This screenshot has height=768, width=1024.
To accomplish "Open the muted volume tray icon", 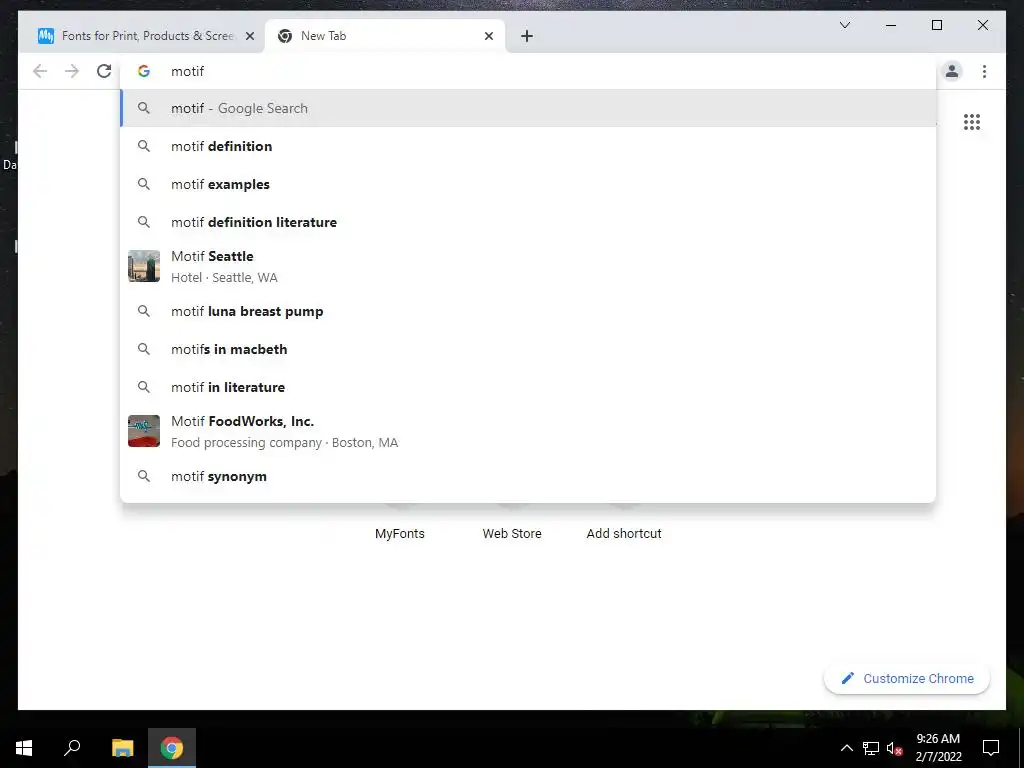I will [894, 748].
